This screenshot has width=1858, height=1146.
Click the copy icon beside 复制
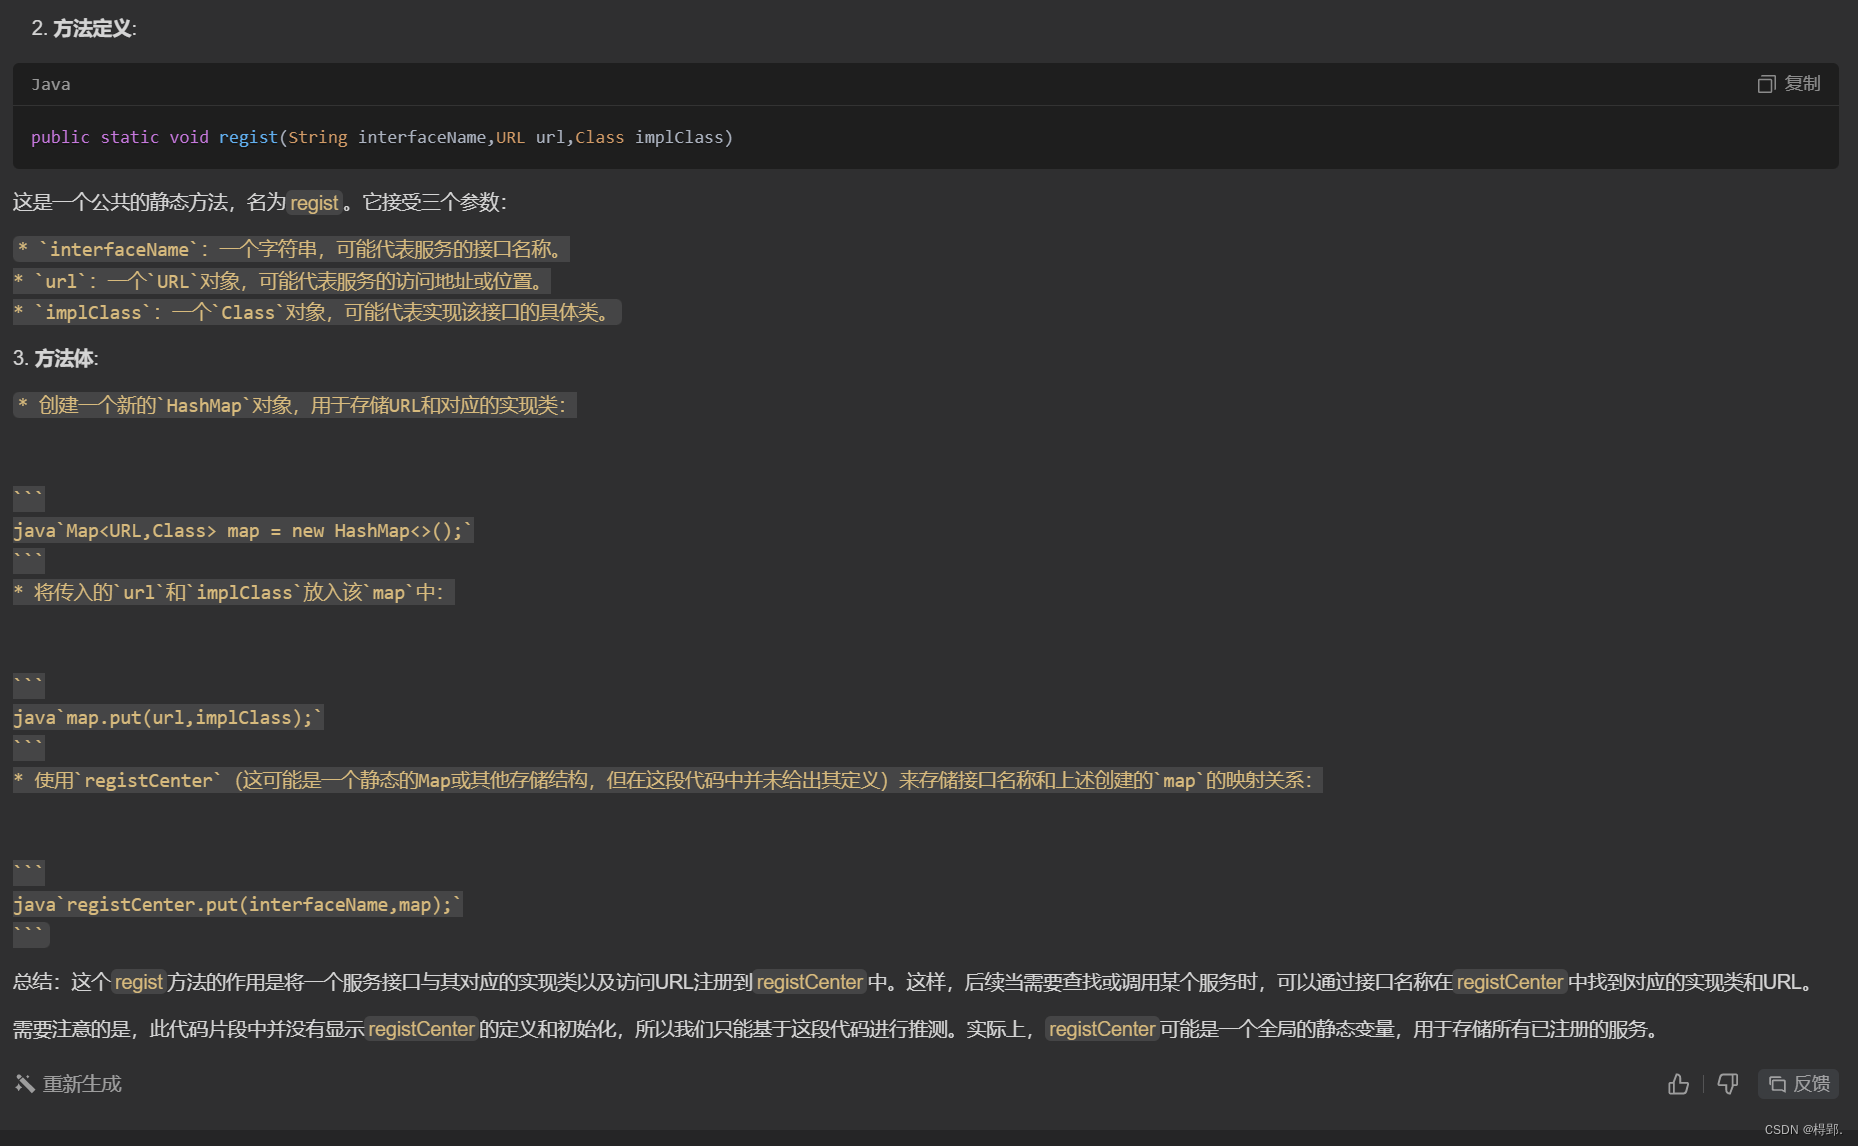coord(1766,84)
